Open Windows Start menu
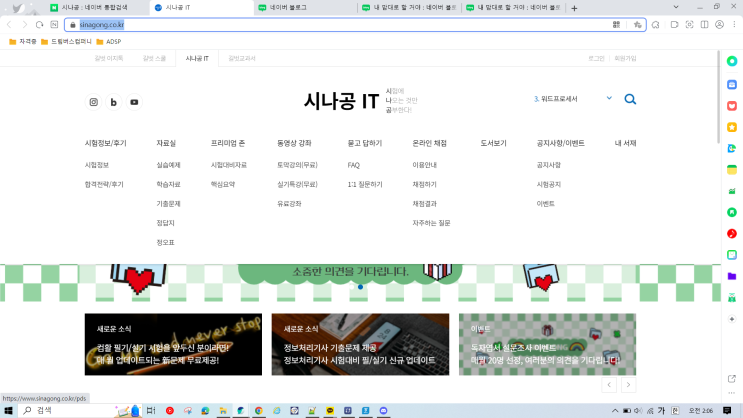 (x=8, y=410)
